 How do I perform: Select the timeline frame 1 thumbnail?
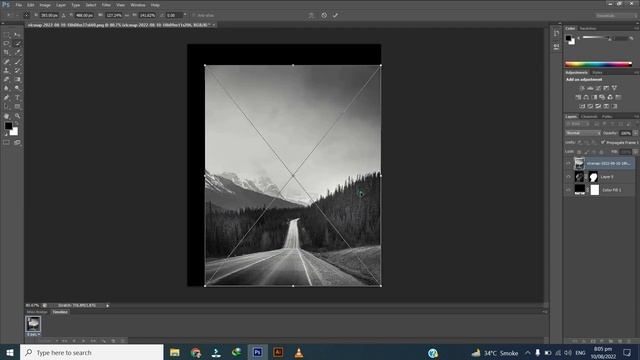[33, 324]
